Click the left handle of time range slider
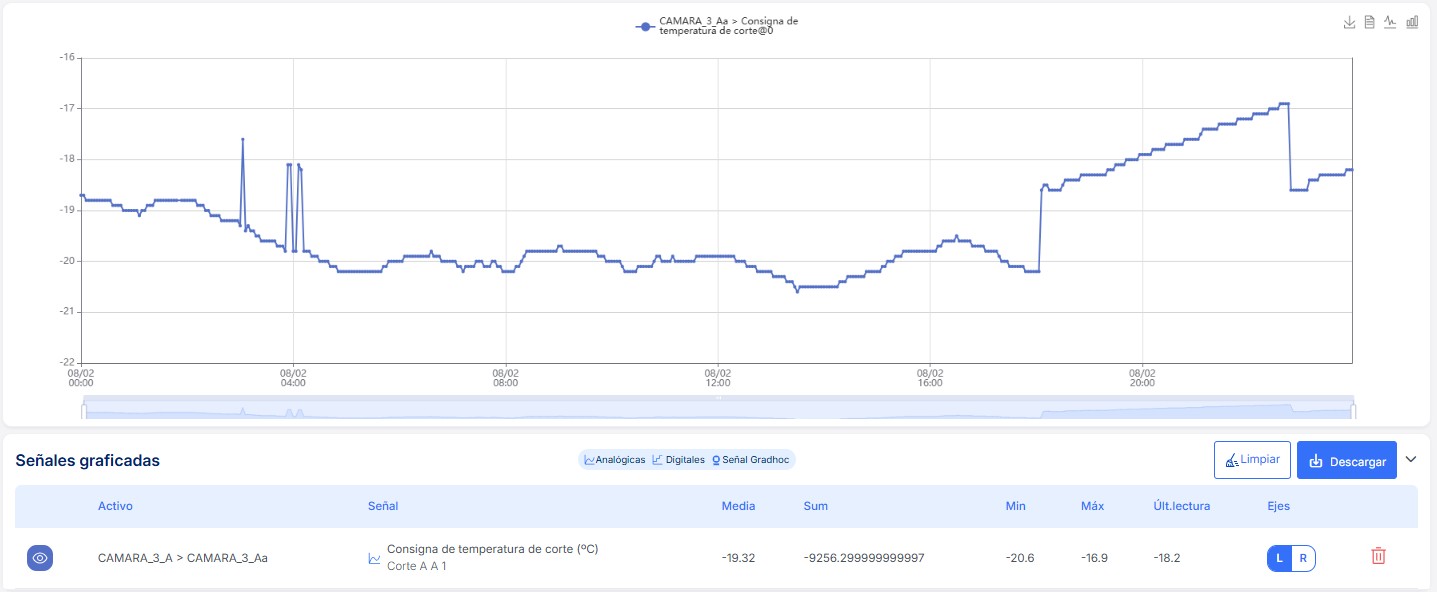 coord(84,409)
